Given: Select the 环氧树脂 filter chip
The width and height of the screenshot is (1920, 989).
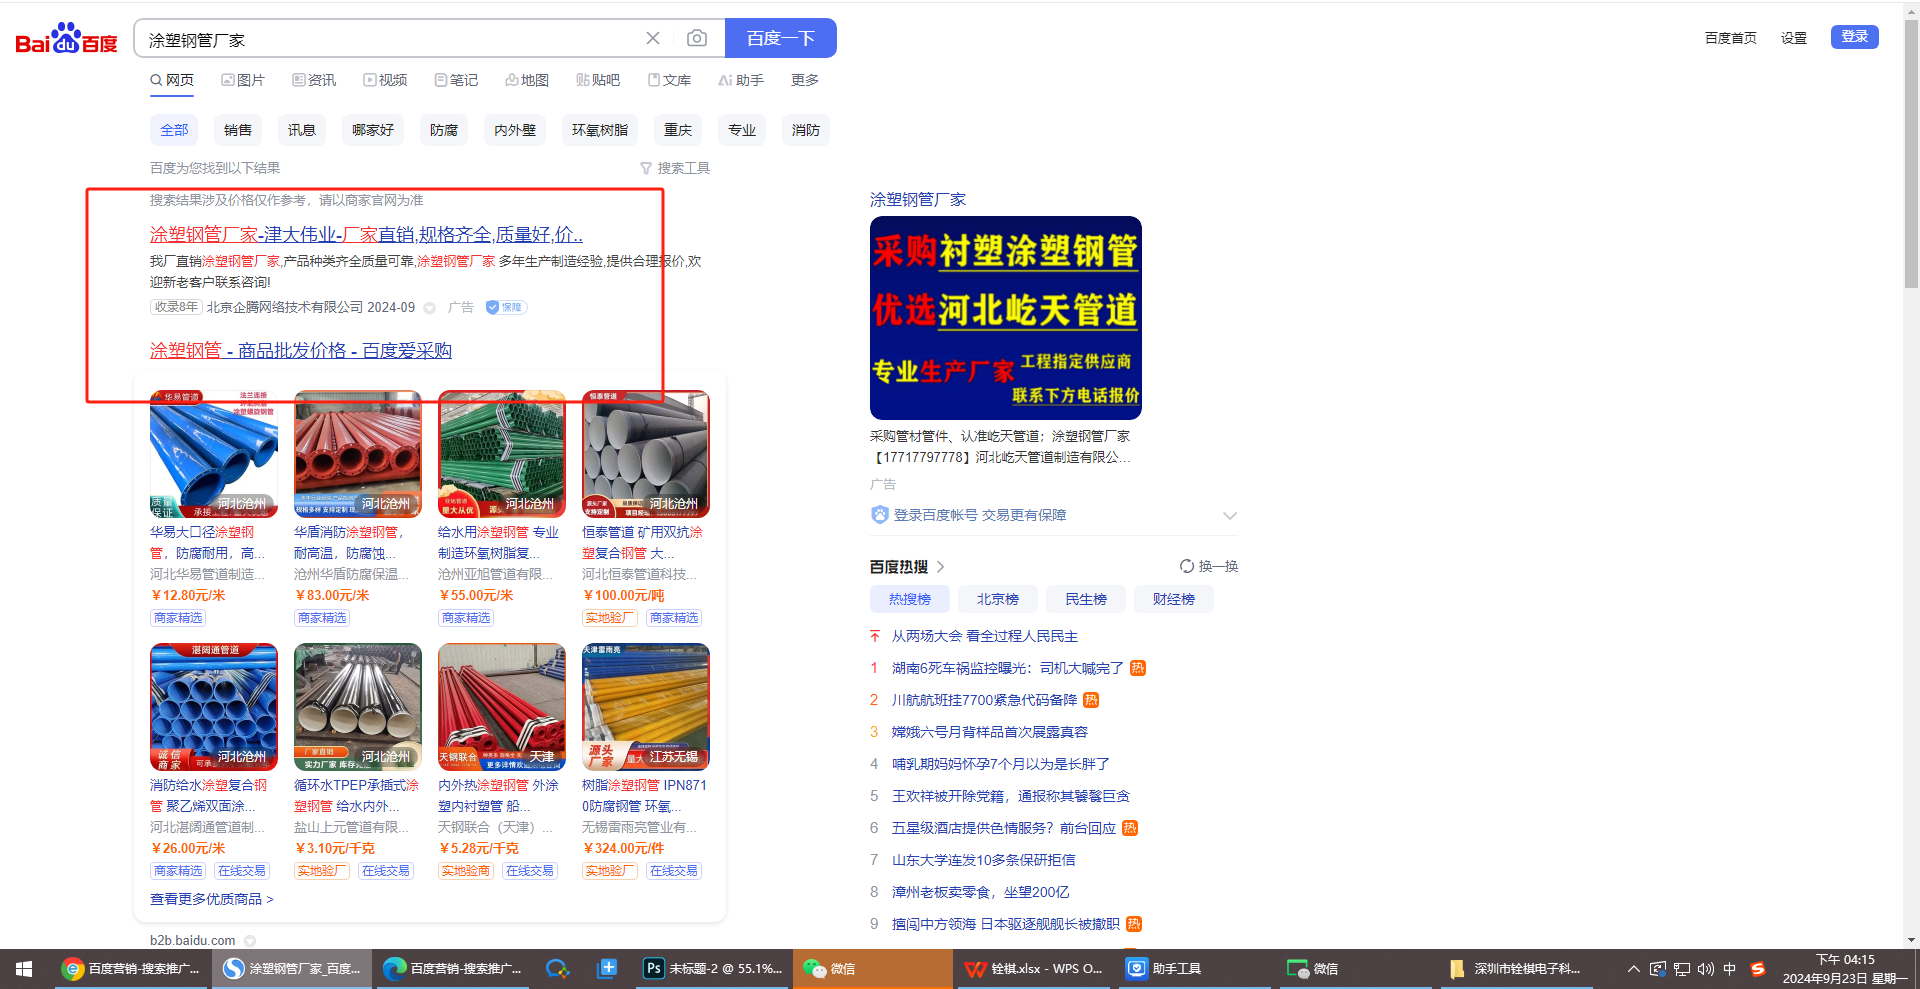Looking at the screenshot, I should (x=600, y=130).
